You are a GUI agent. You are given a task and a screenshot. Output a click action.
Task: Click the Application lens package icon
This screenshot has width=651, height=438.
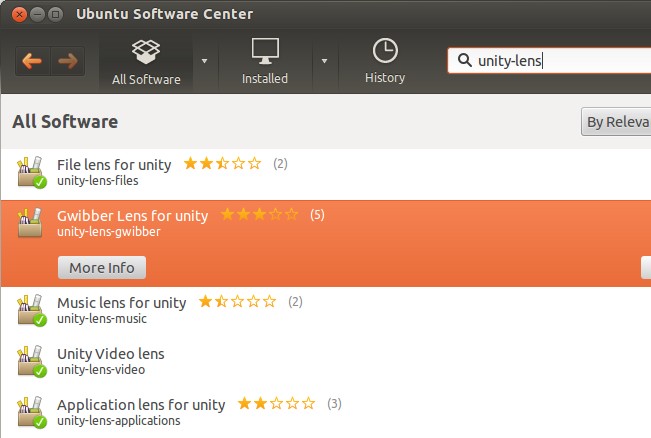point(32,412)
